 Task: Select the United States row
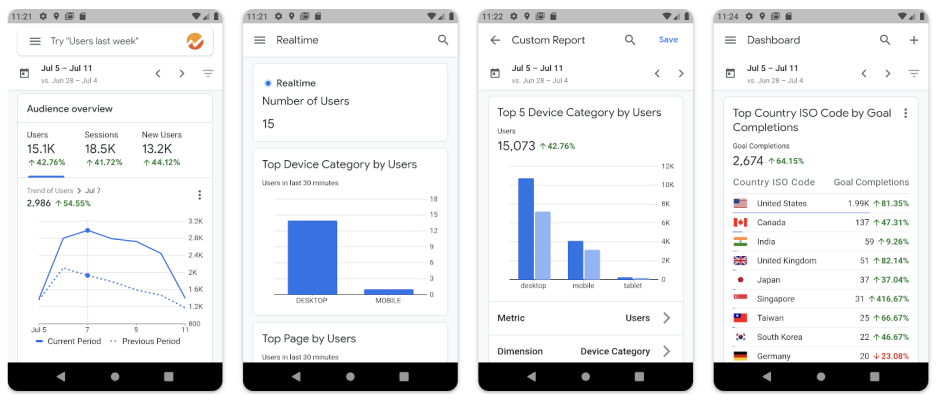click(x=821, y=203)
